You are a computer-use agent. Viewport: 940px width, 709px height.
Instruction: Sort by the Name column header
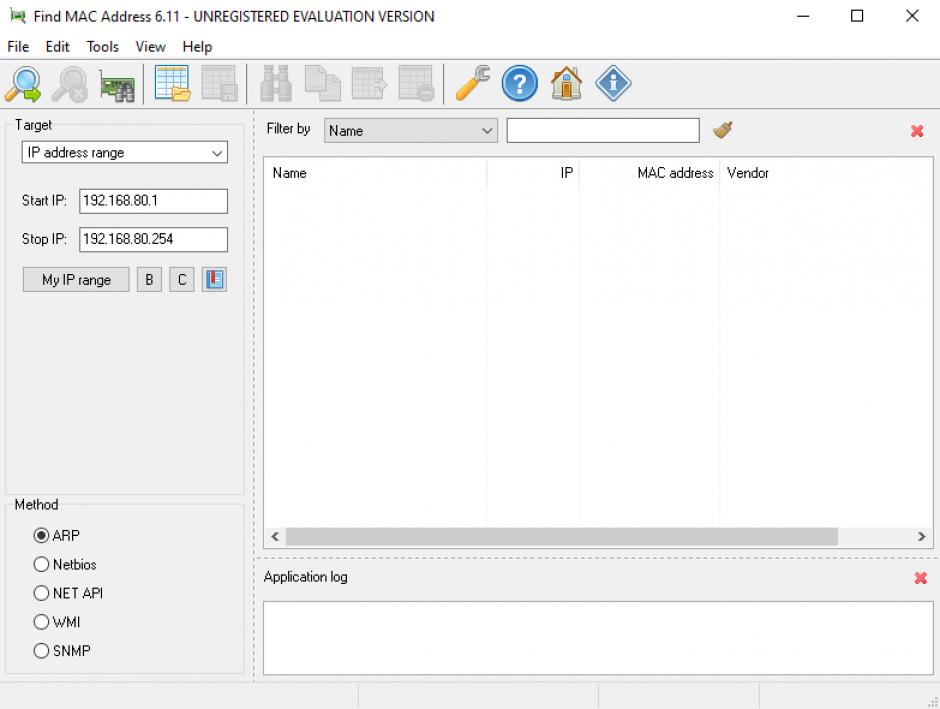375,173
